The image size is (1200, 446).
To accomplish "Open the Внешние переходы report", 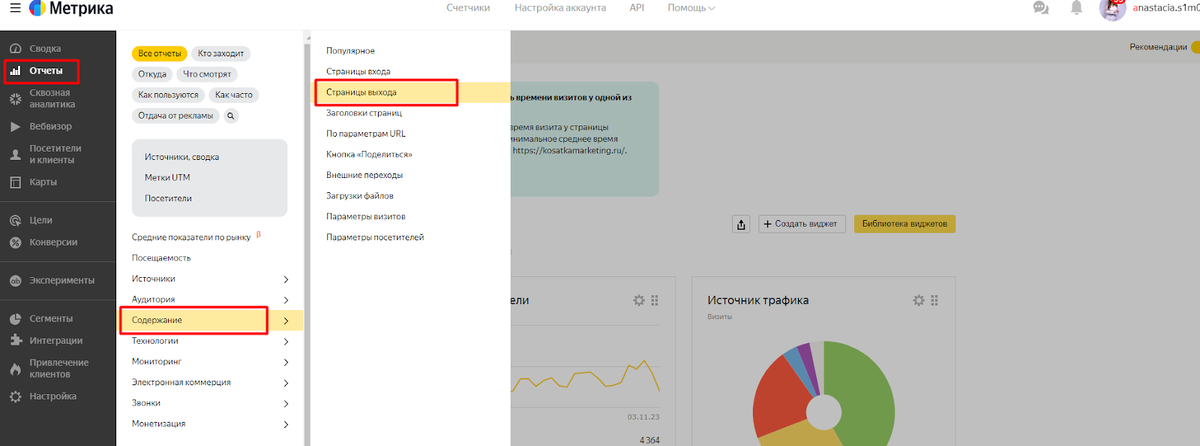I will coord(364,175).
